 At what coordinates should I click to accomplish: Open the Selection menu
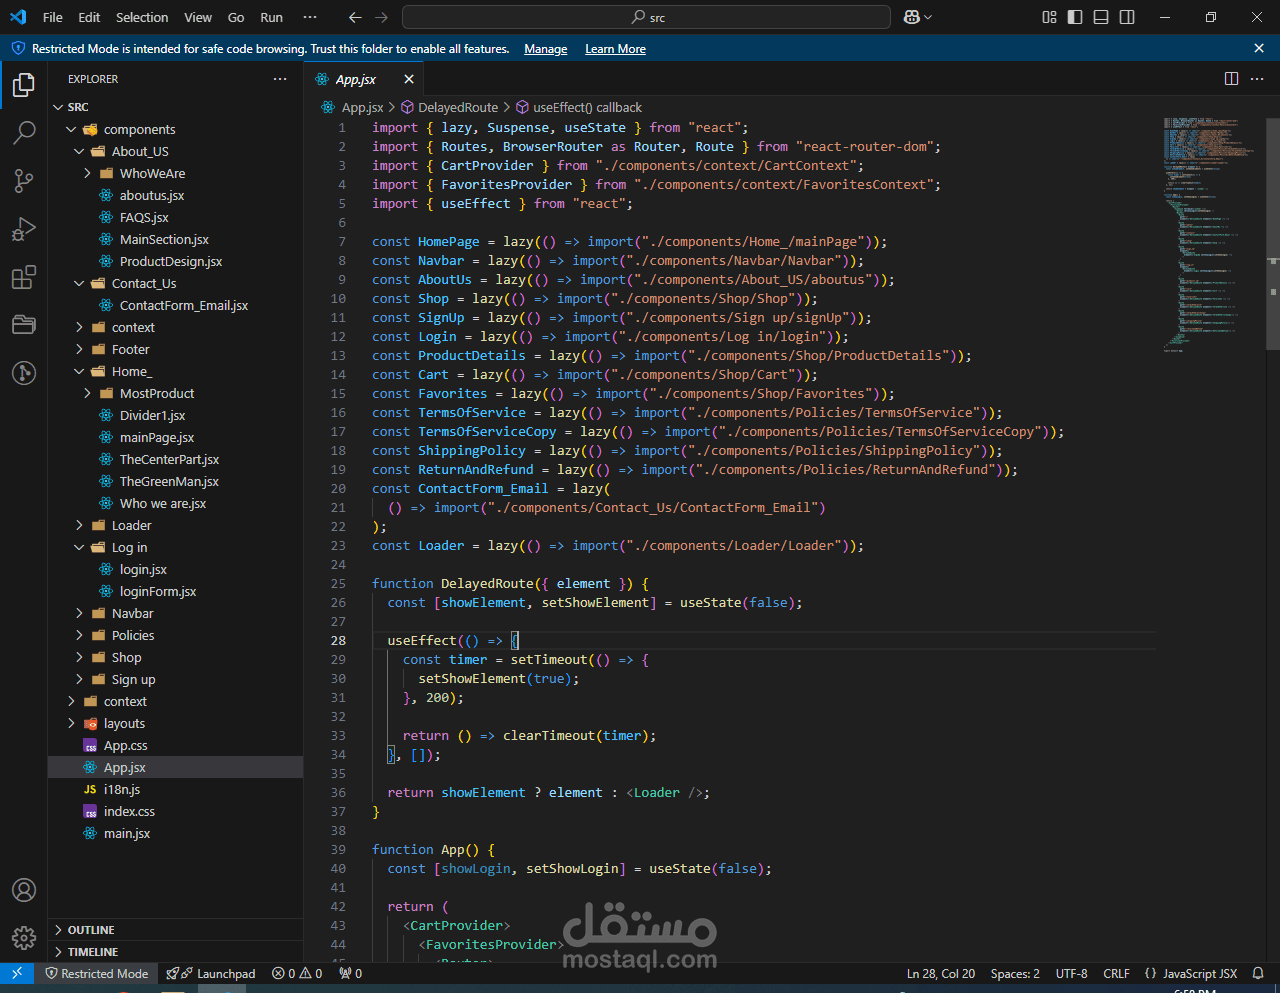pyautogui.click(x=142, y=17)
